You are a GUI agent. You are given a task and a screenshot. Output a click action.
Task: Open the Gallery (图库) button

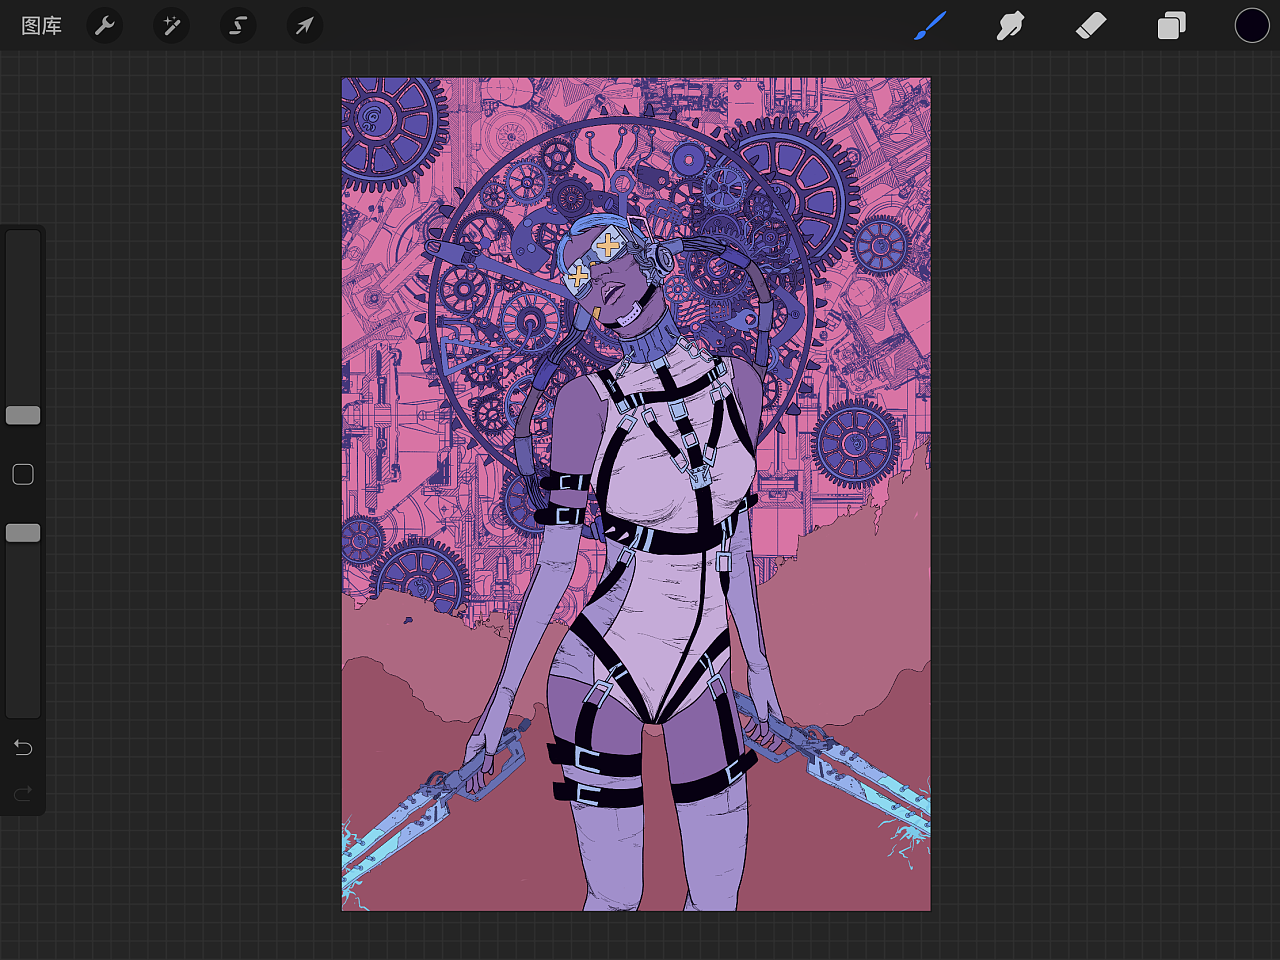42,26
